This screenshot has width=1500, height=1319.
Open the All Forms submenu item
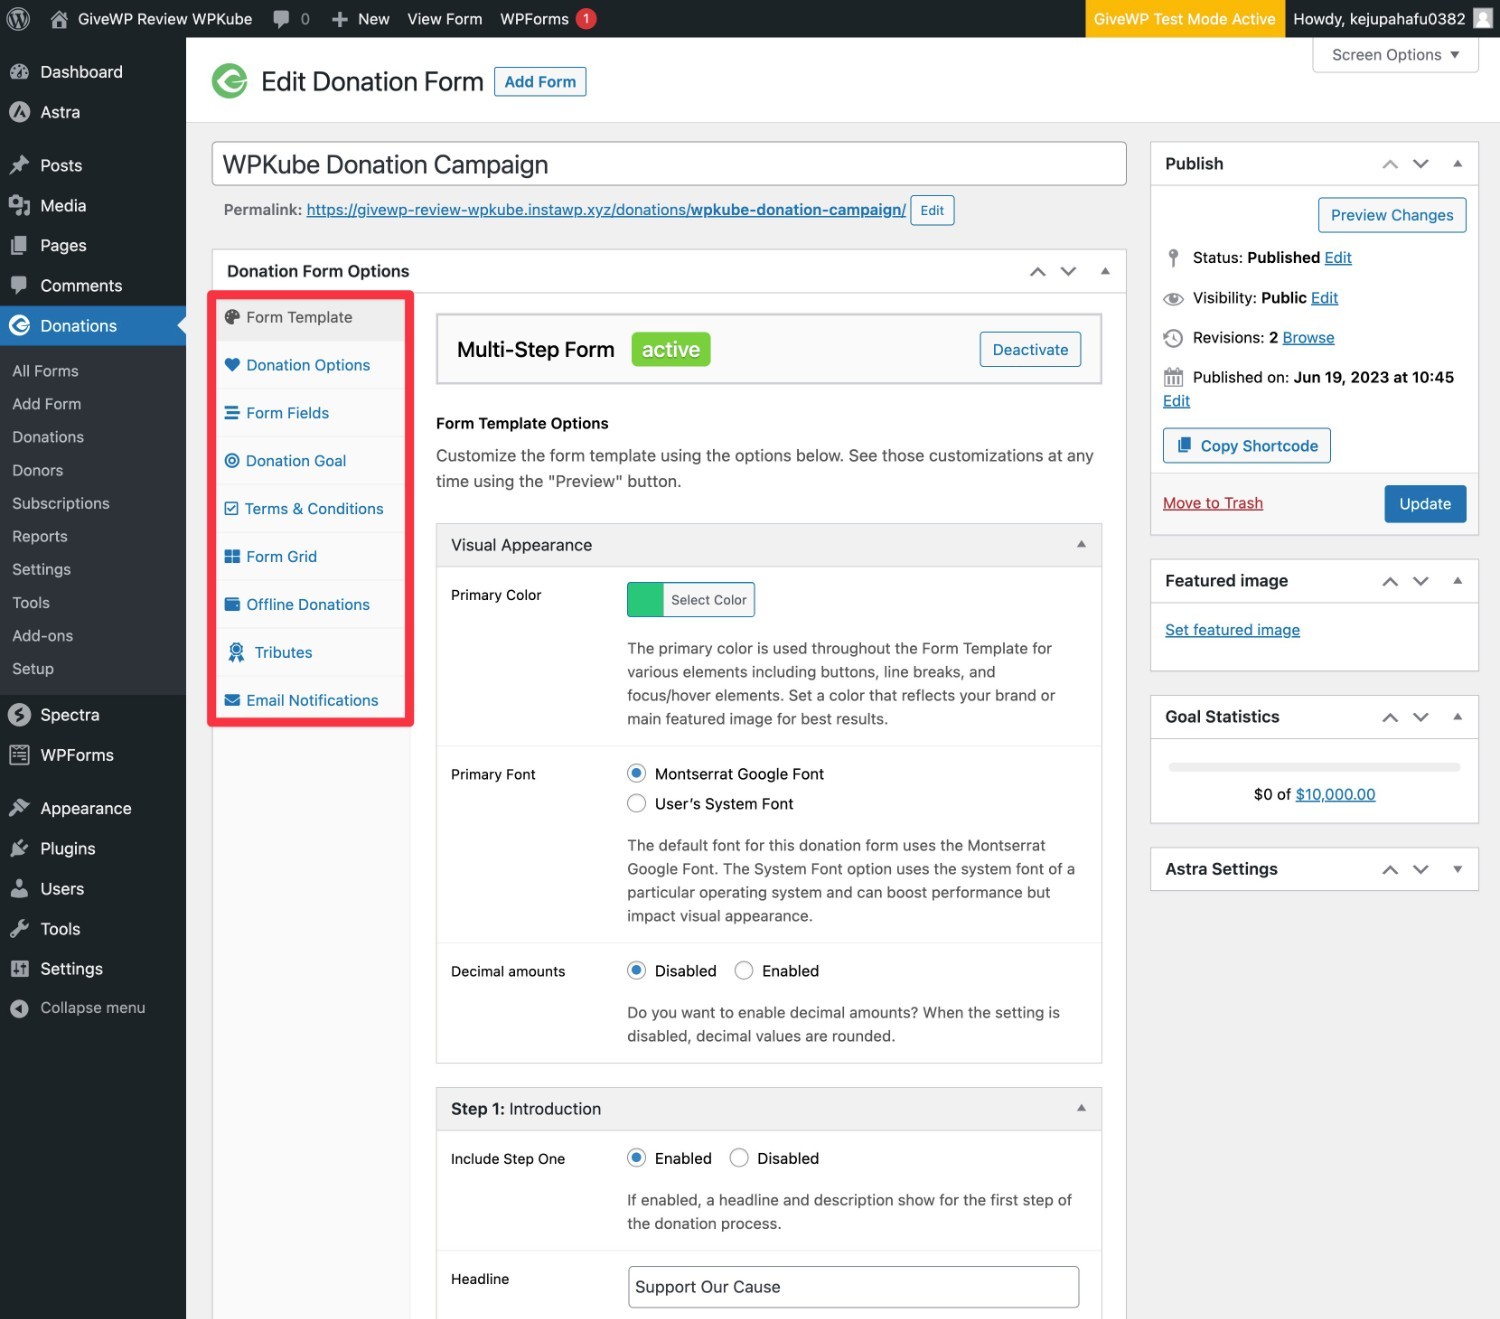[x=45, y=371]
